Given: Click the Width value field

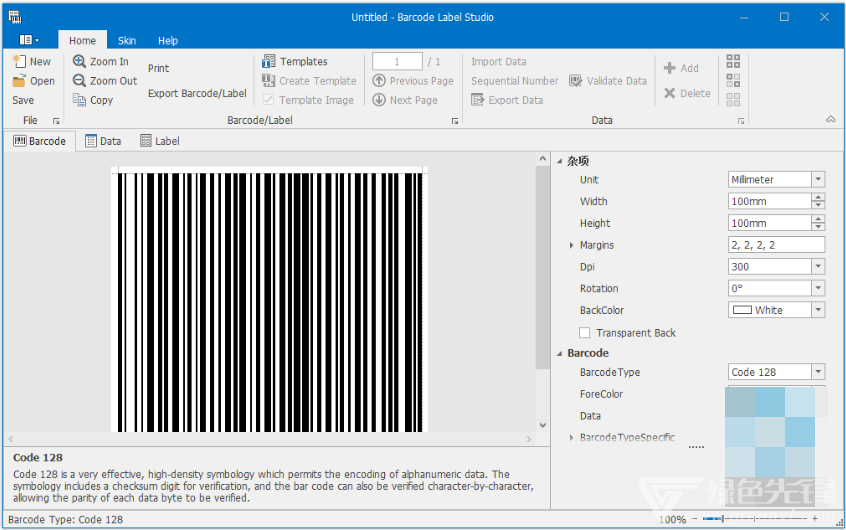Looking at the screenshot, I should 769,201.
